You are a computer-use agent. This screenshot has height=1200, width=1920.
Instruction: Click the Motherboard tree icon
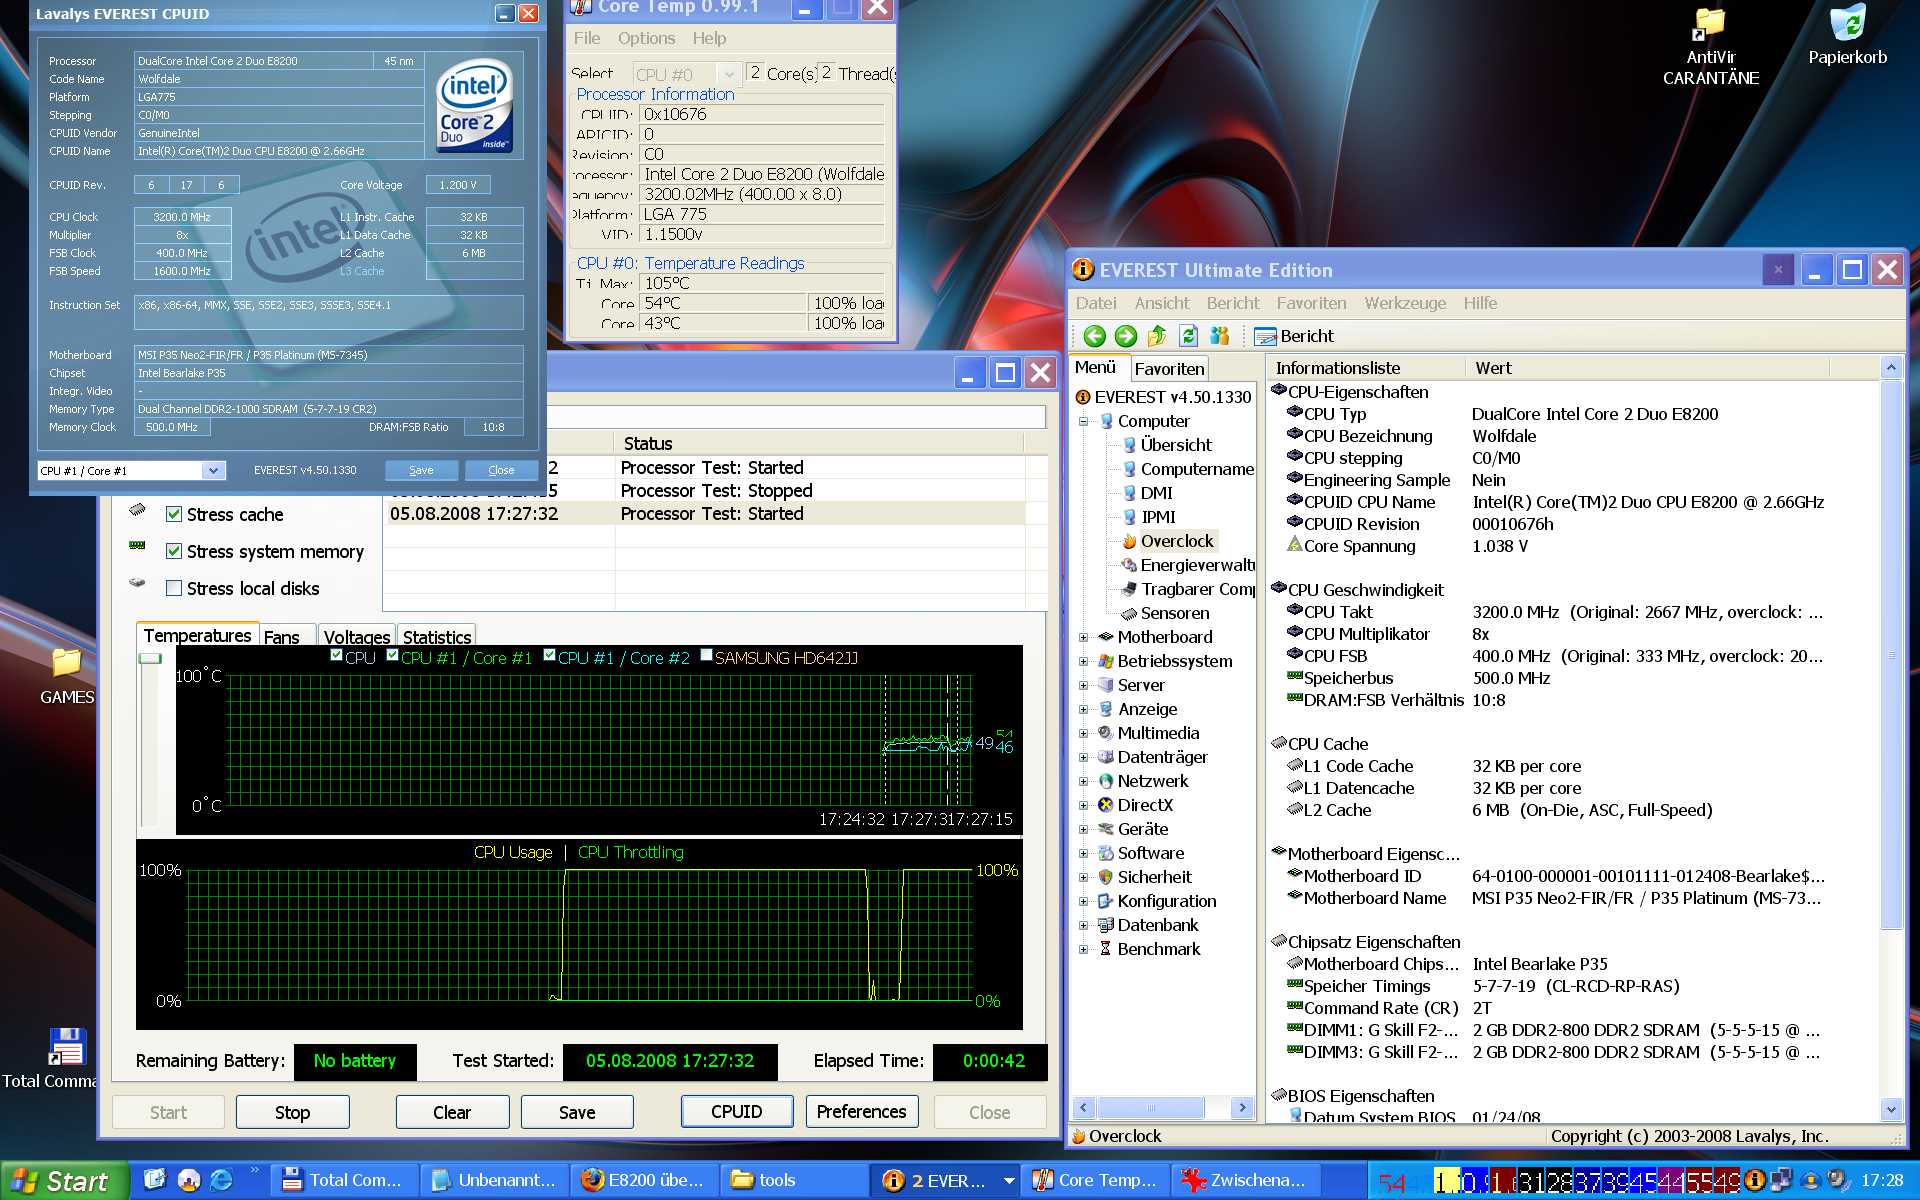pyautogui.click(x=1105, y=637)
